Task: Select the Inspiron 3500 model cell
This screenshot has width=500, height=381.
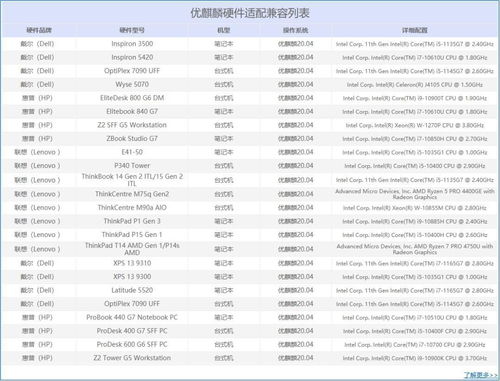Action: pos(132,44)
